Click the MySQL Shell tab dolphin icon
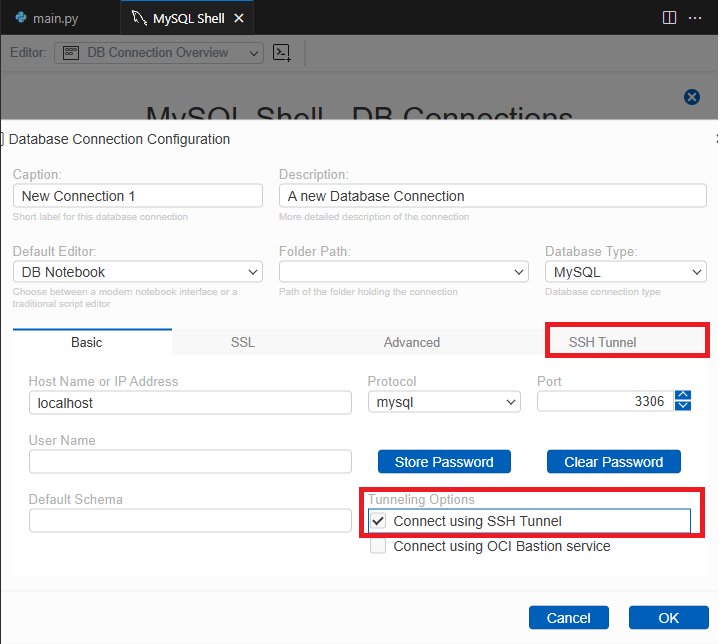The image size is (725, 644). pyautogui.click(x=139, y=18)
